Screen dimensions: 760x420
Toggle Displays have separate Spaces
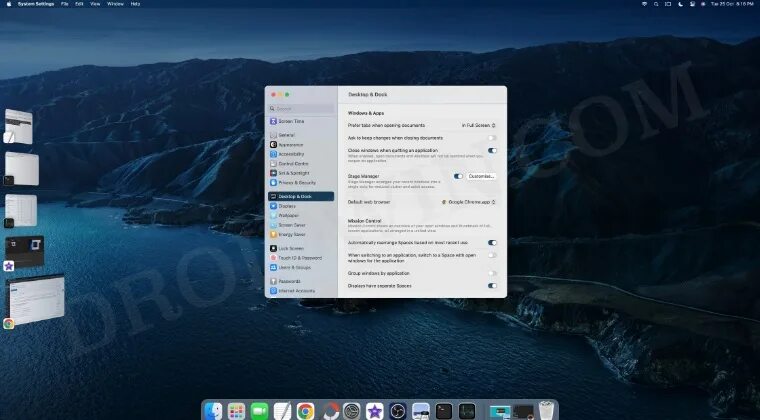tap(492, 286)
